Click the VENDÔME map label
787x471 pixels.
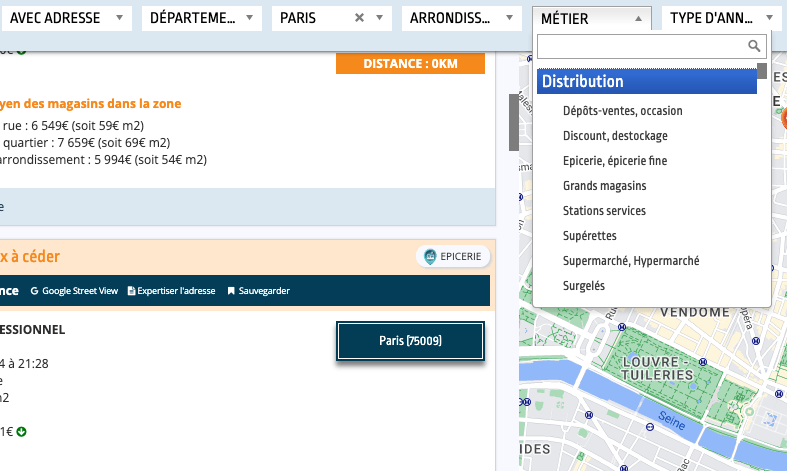[x=695, y=312]
